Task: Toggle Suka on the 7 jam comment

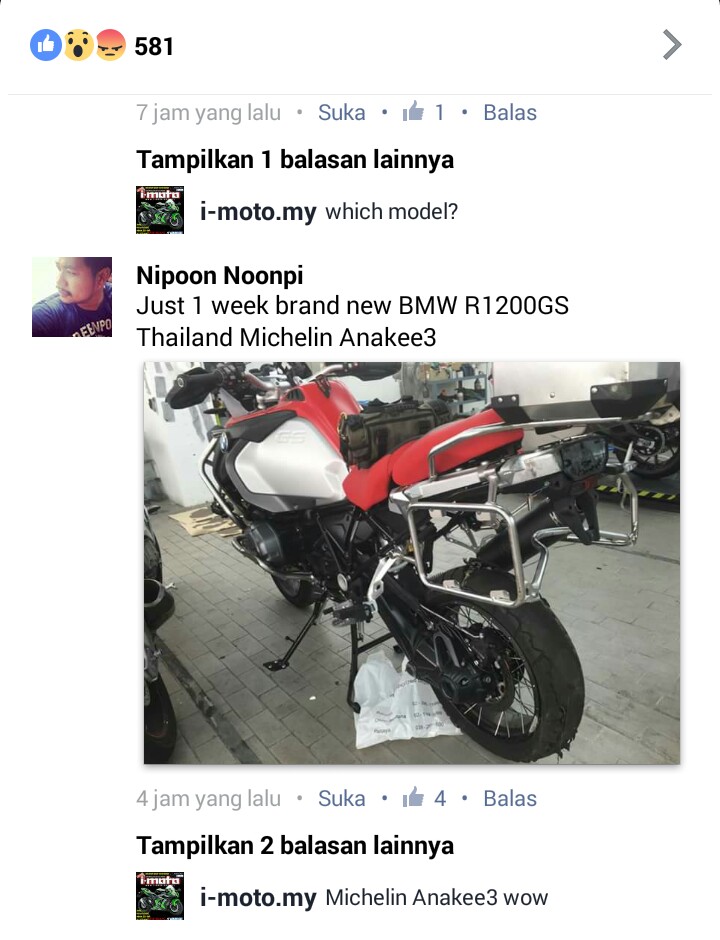Action: pos(342,113)
